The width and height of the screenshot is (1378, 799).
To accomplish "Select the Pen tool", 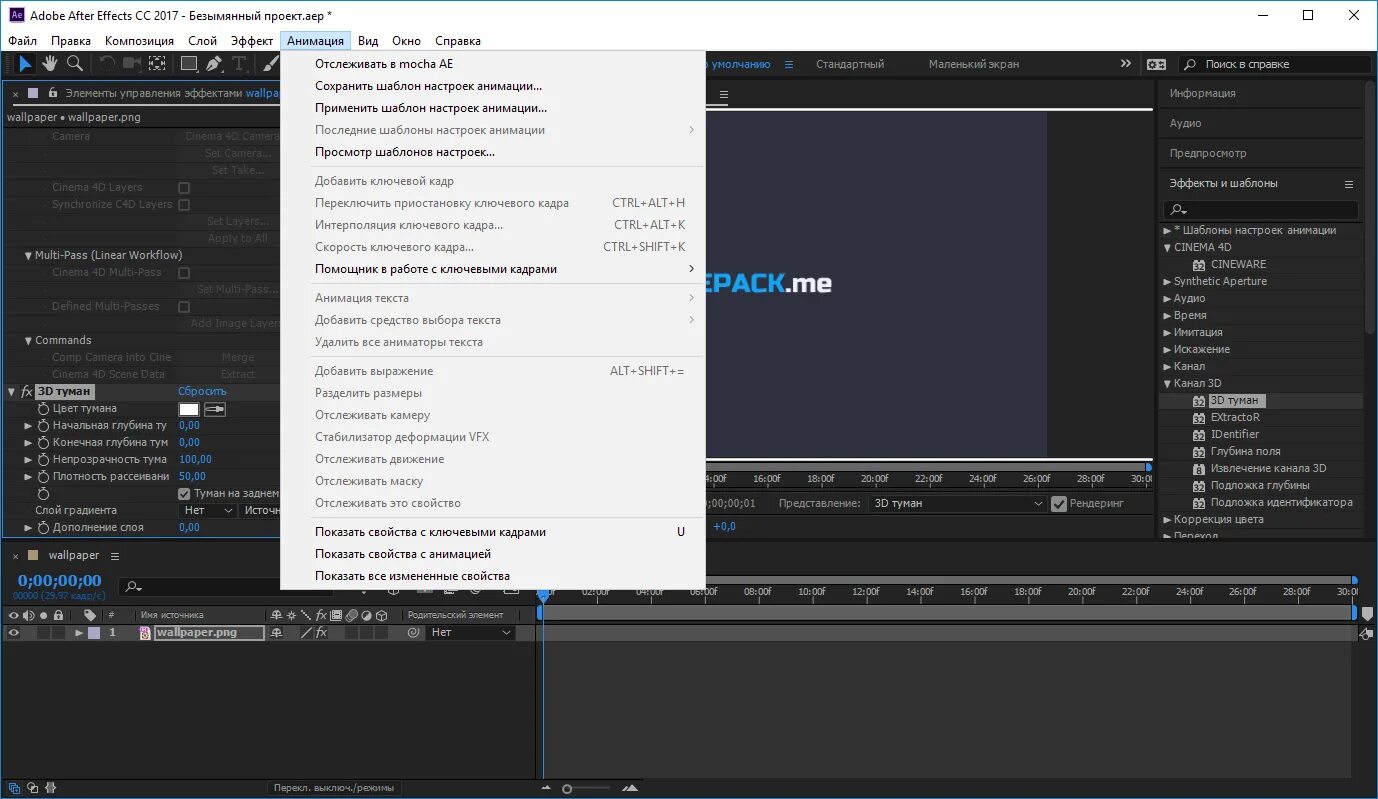I will coord(214,64).
